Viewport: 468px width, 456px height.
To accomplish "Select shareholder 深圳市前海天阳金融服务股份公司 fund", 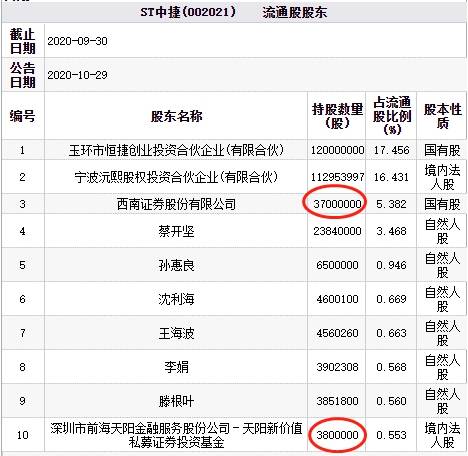I will pyautogui.click(x=176, y=435).
